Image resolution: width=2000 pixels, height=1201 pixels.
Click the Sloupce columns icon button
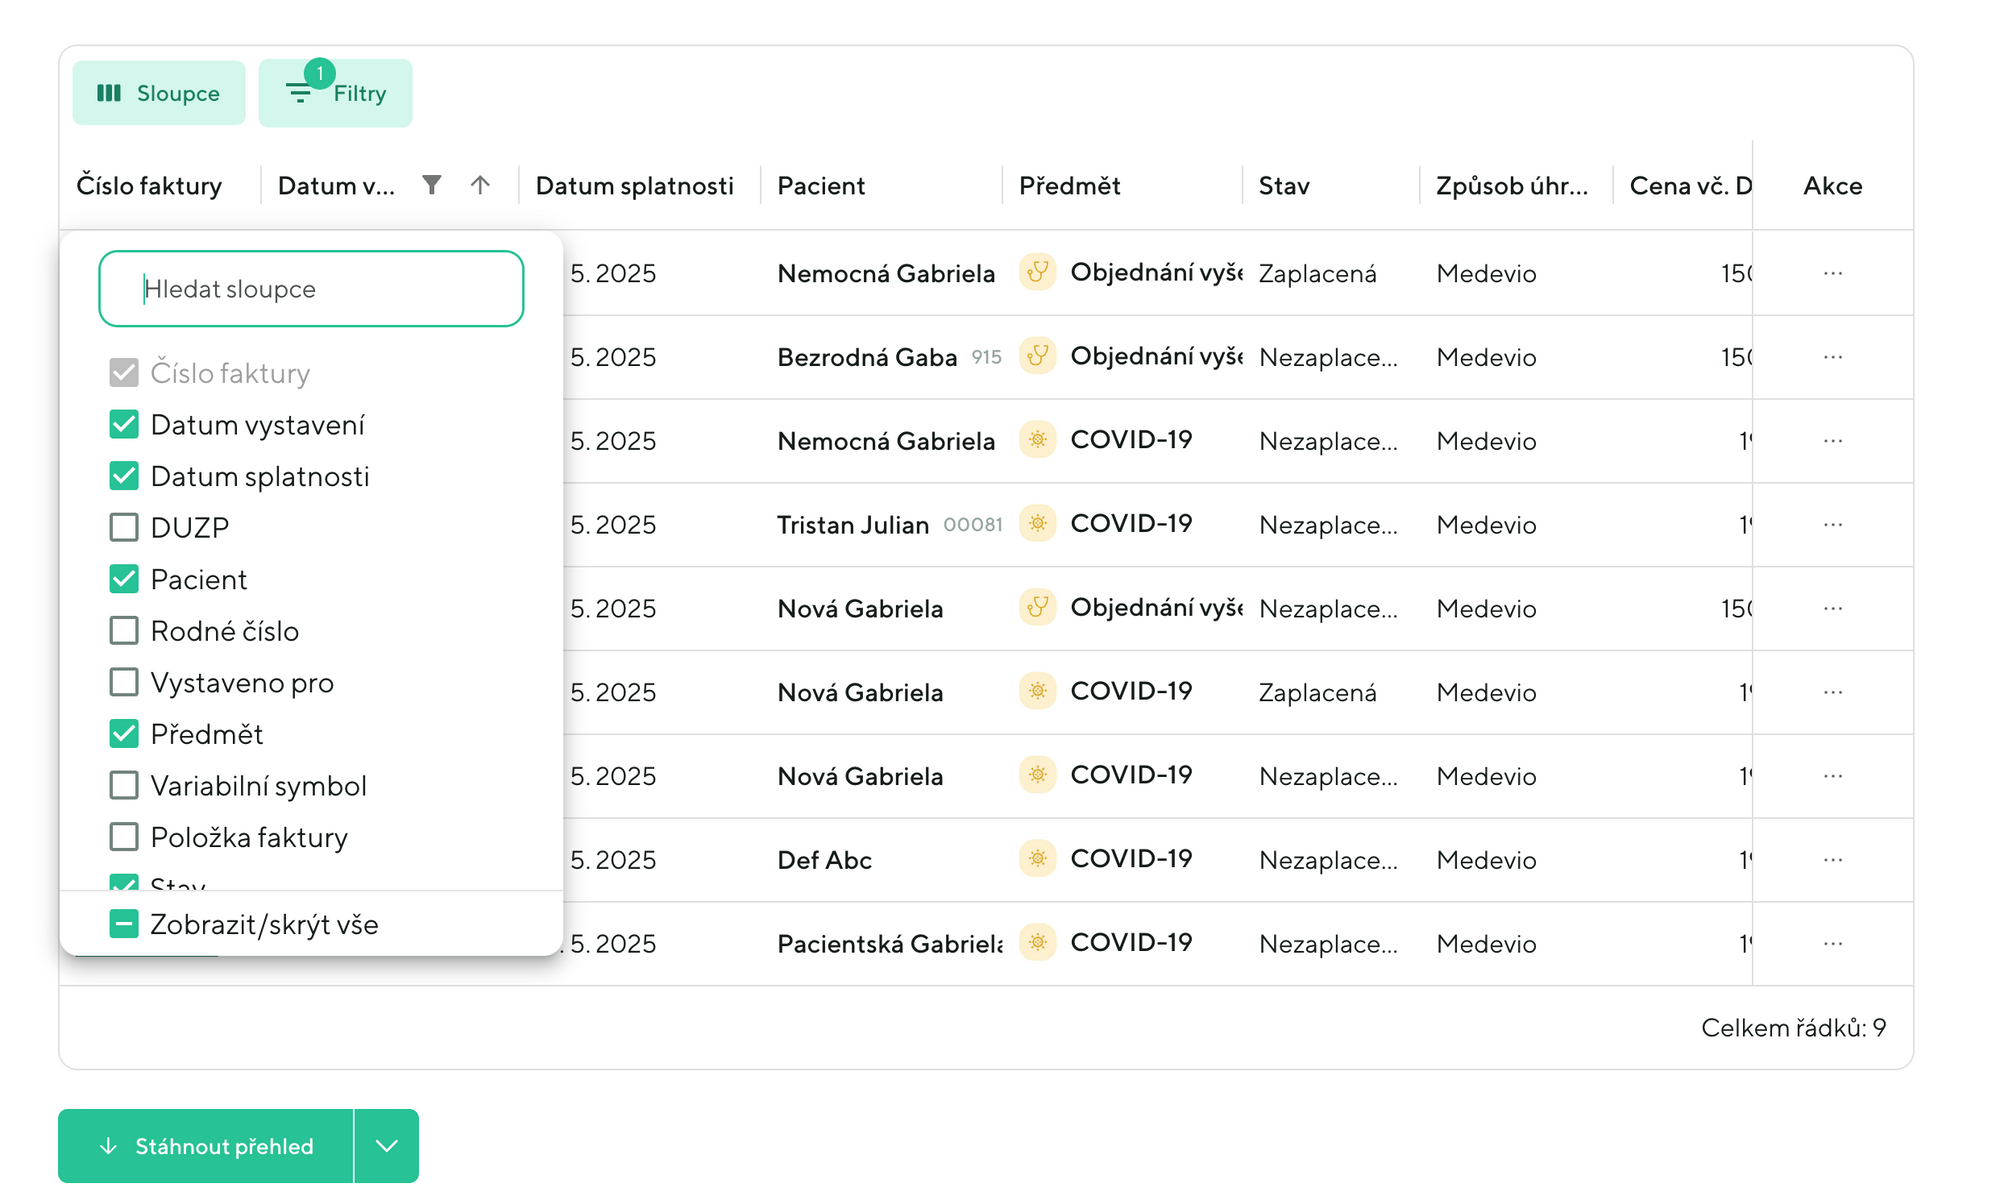click(x=159, y=93)
